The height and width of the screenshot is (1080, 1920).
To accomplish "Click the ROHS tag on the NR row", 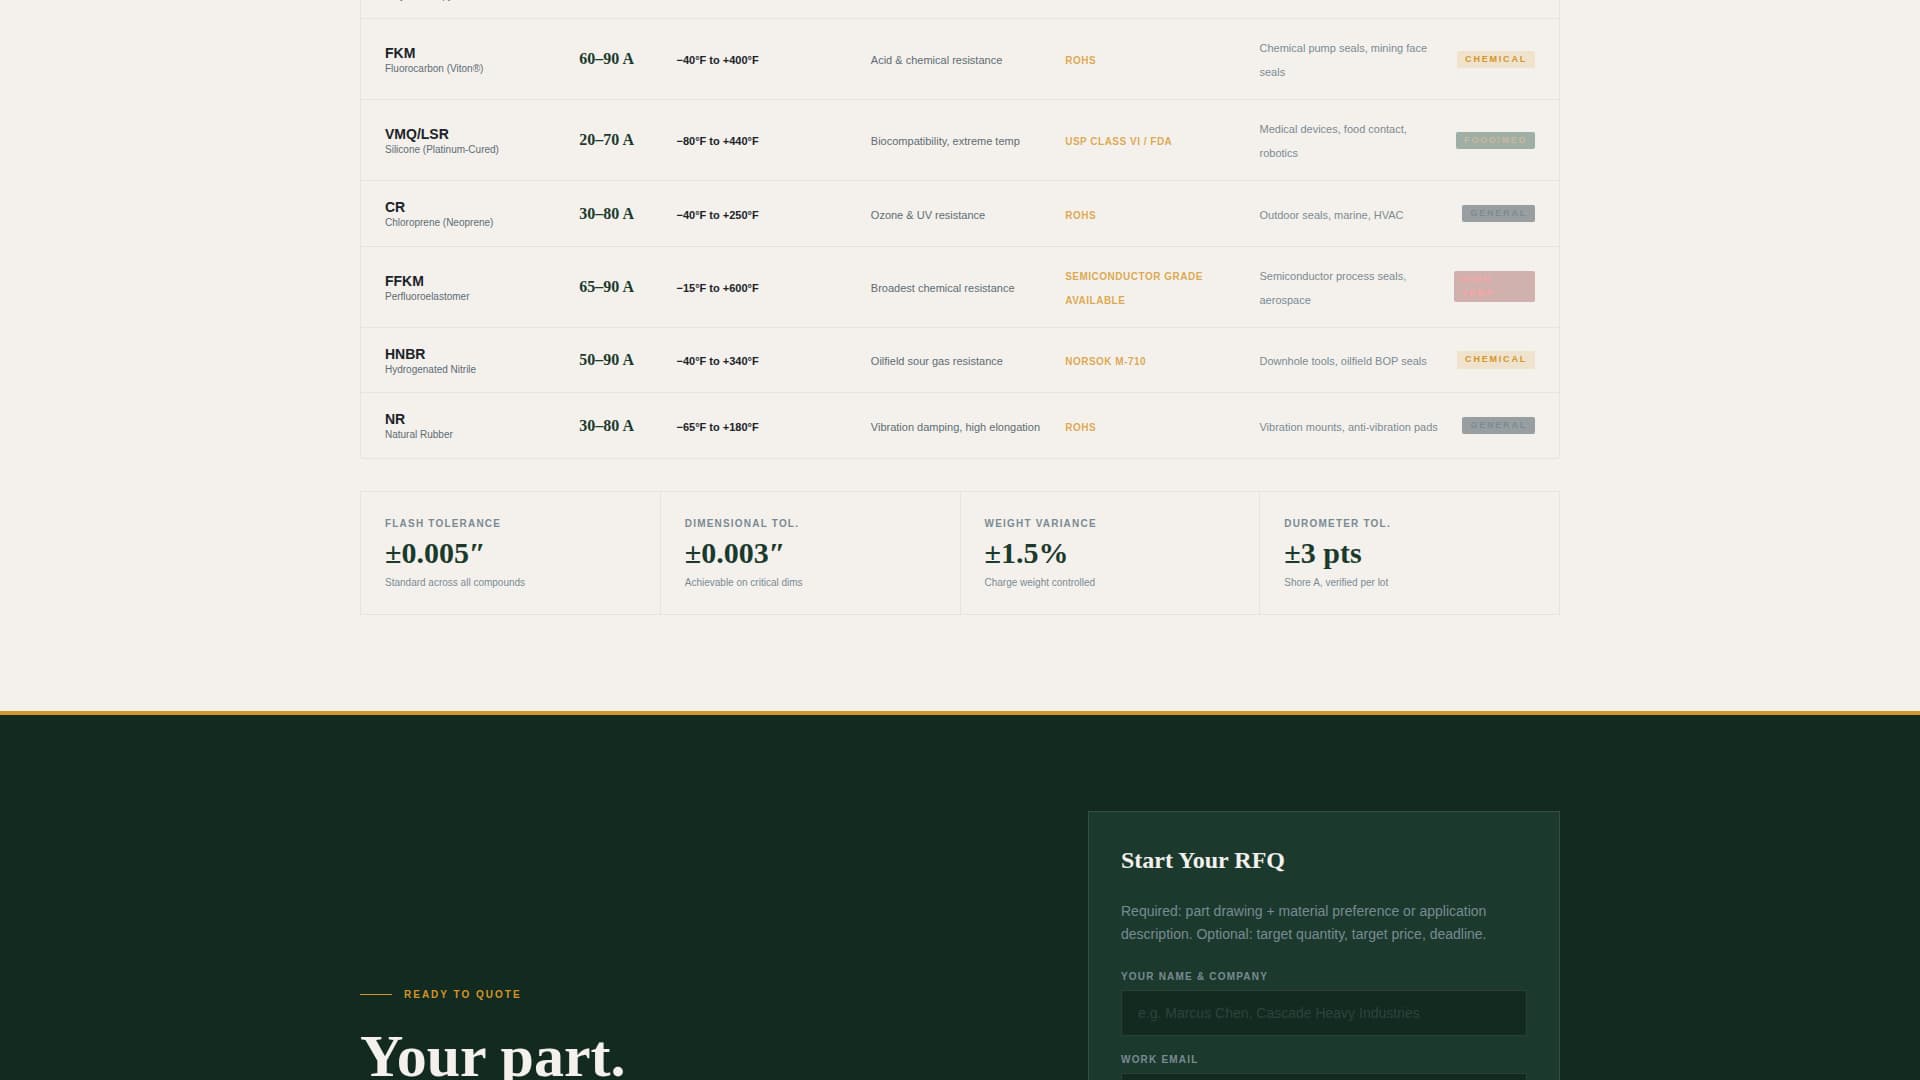I will [1080, 427].
